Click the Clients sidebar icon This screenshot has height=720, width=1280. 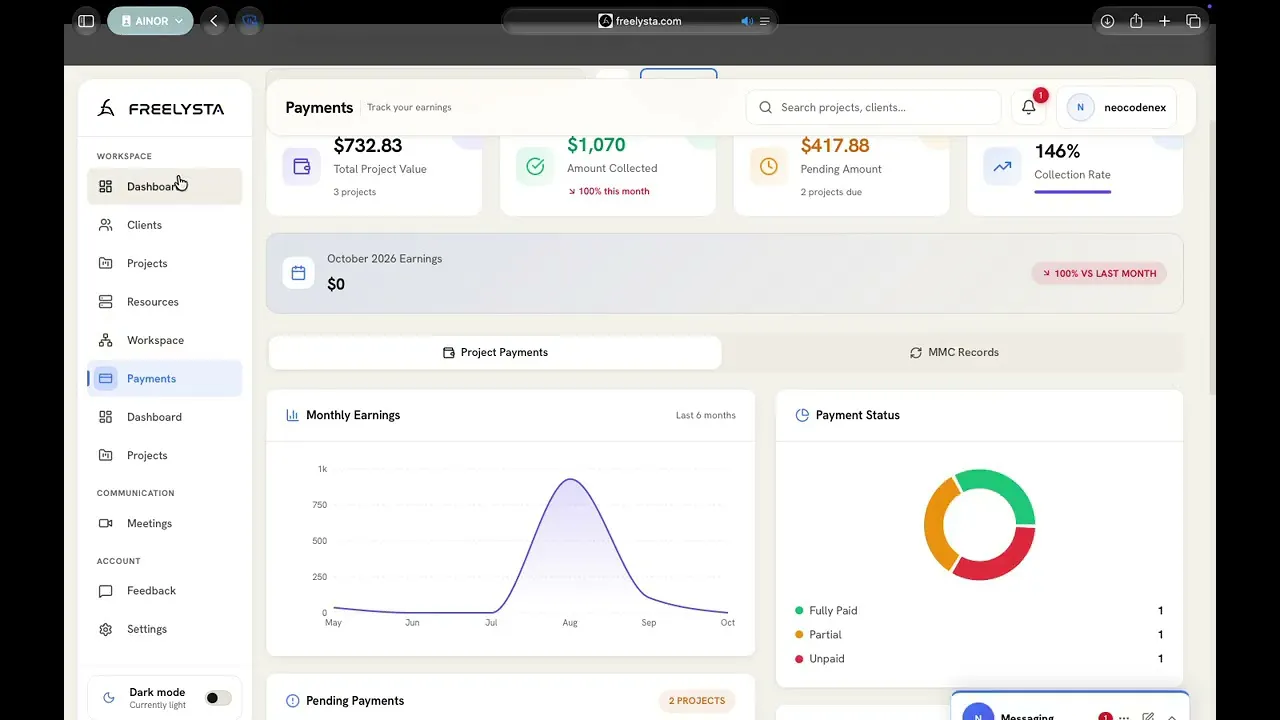click(106, 225)
